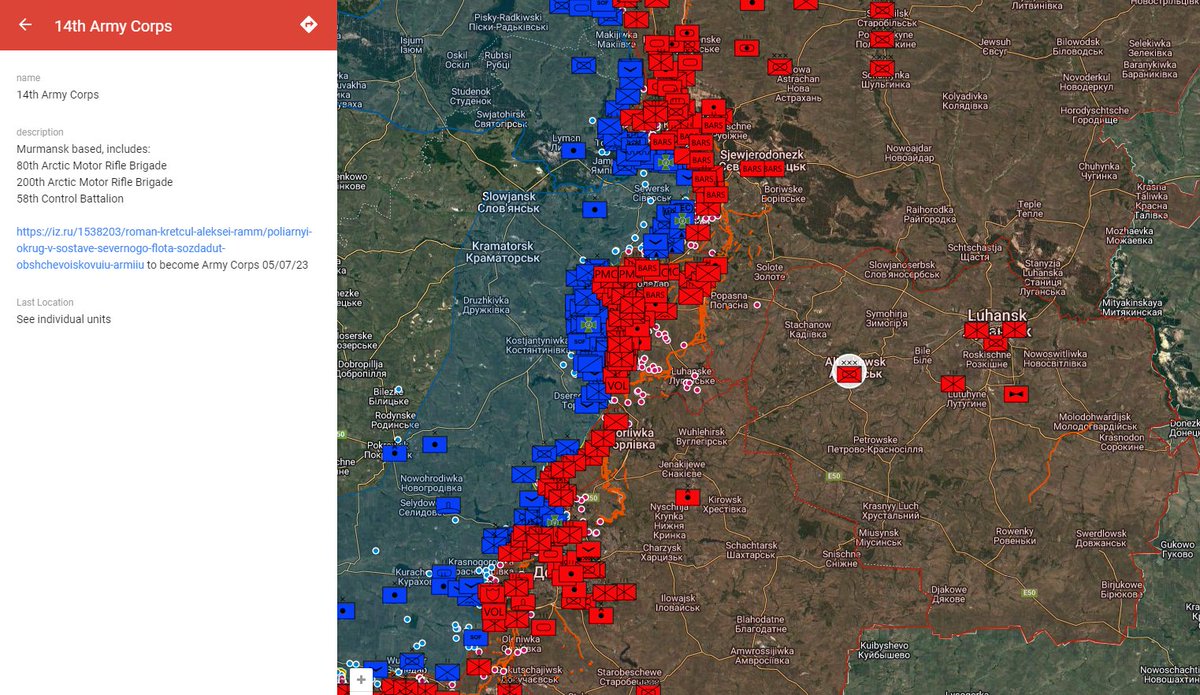Select the blue infantry marker west of Makiivka

(584, 66)
